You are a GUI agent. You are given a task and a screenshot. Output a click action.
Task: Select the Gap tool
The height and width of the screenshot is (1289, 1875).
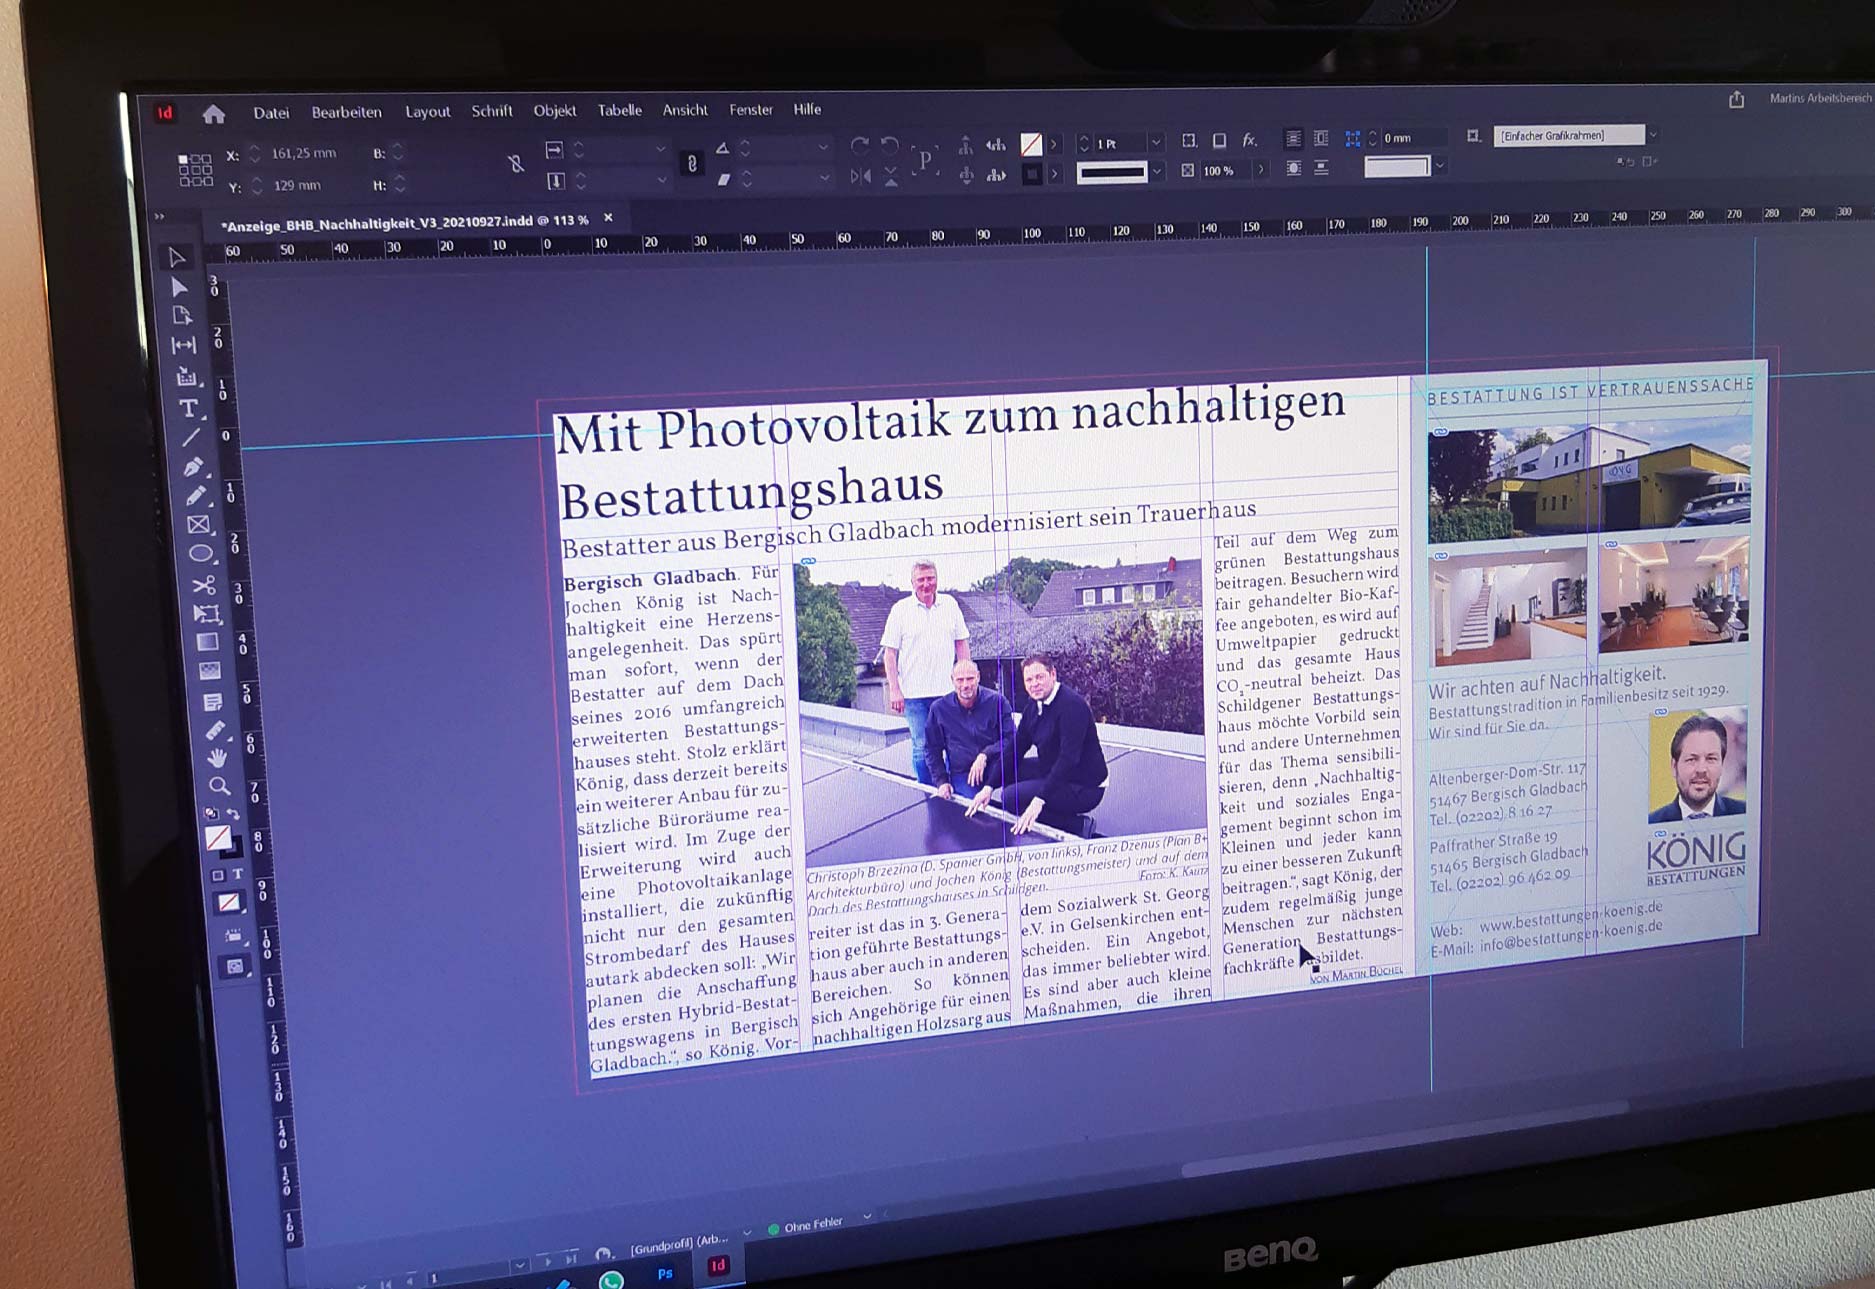(184, 346)
